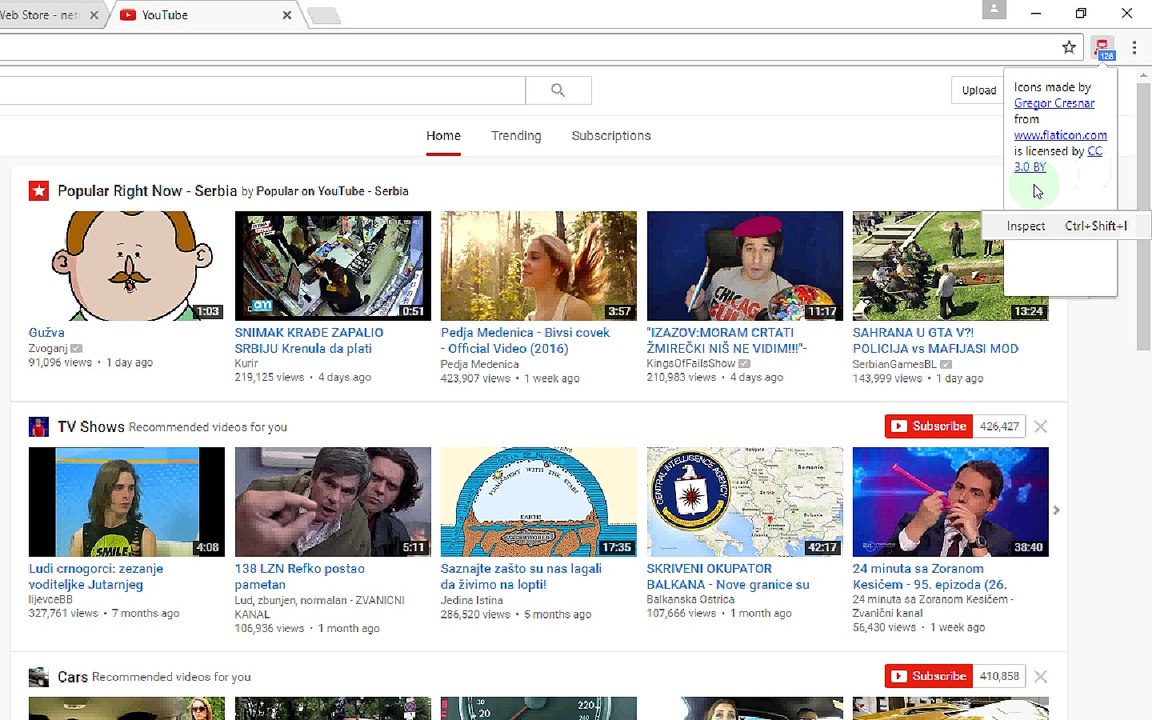Open the Gužva video title link
The width and height of the screenshot is (1152, 720).
(x=46, y=333)
